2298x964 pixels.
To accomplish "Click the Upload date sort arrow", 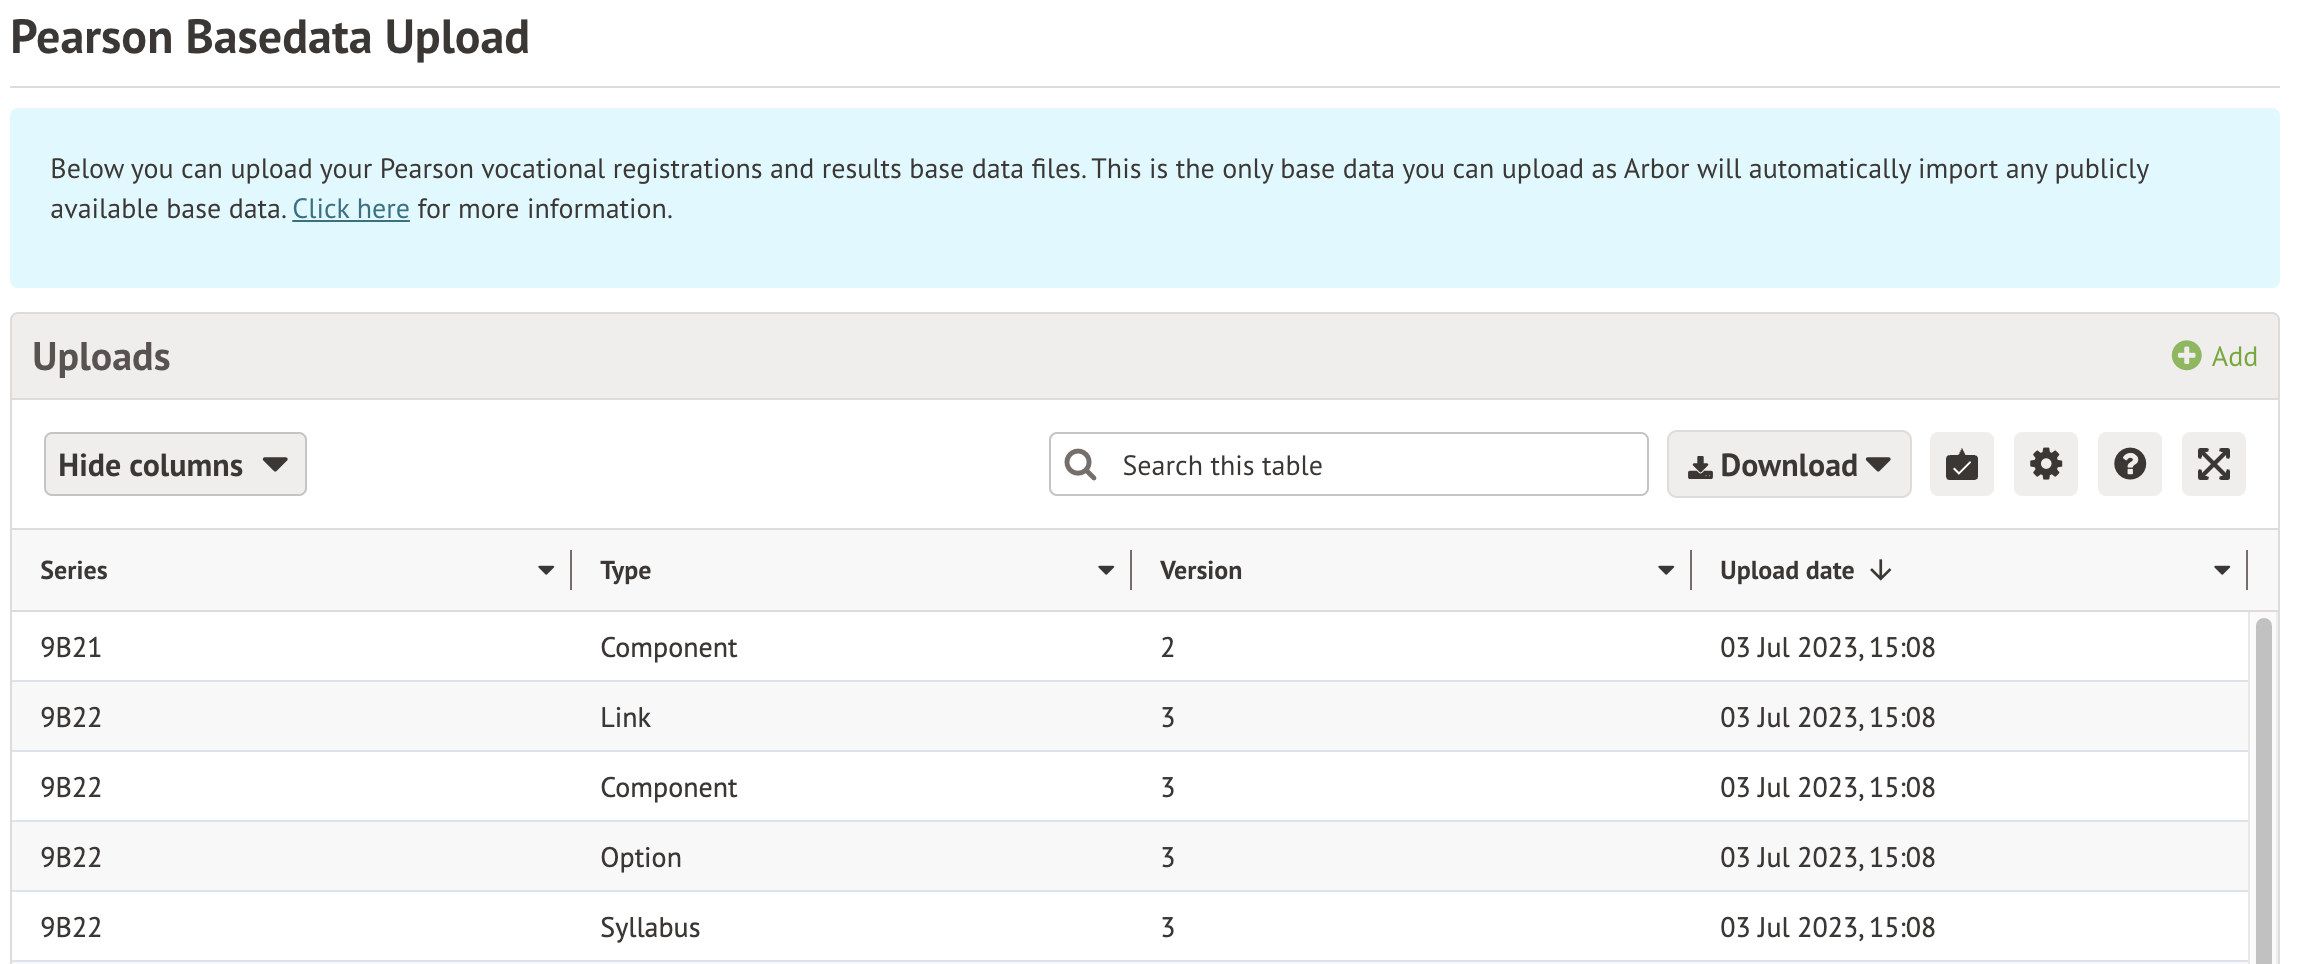I will tap(1881, 570).
